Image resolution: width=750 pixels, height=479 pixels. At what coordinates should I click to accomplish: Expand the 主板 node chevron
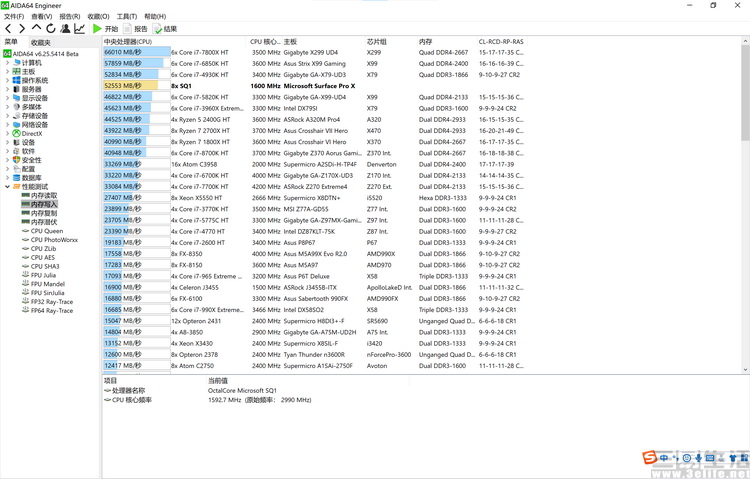[8, 71]
